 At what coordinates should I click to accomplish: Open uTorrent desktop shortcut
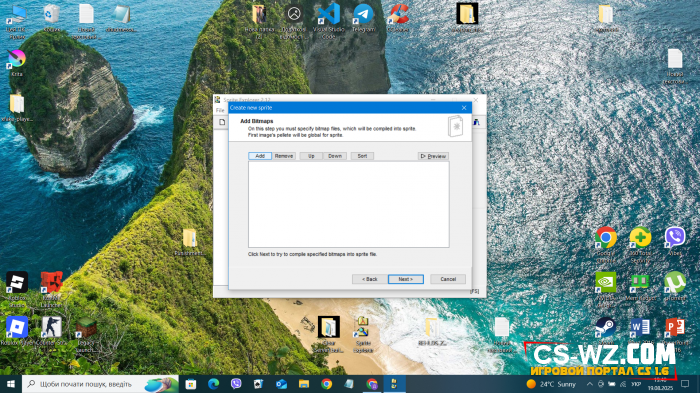675,286
